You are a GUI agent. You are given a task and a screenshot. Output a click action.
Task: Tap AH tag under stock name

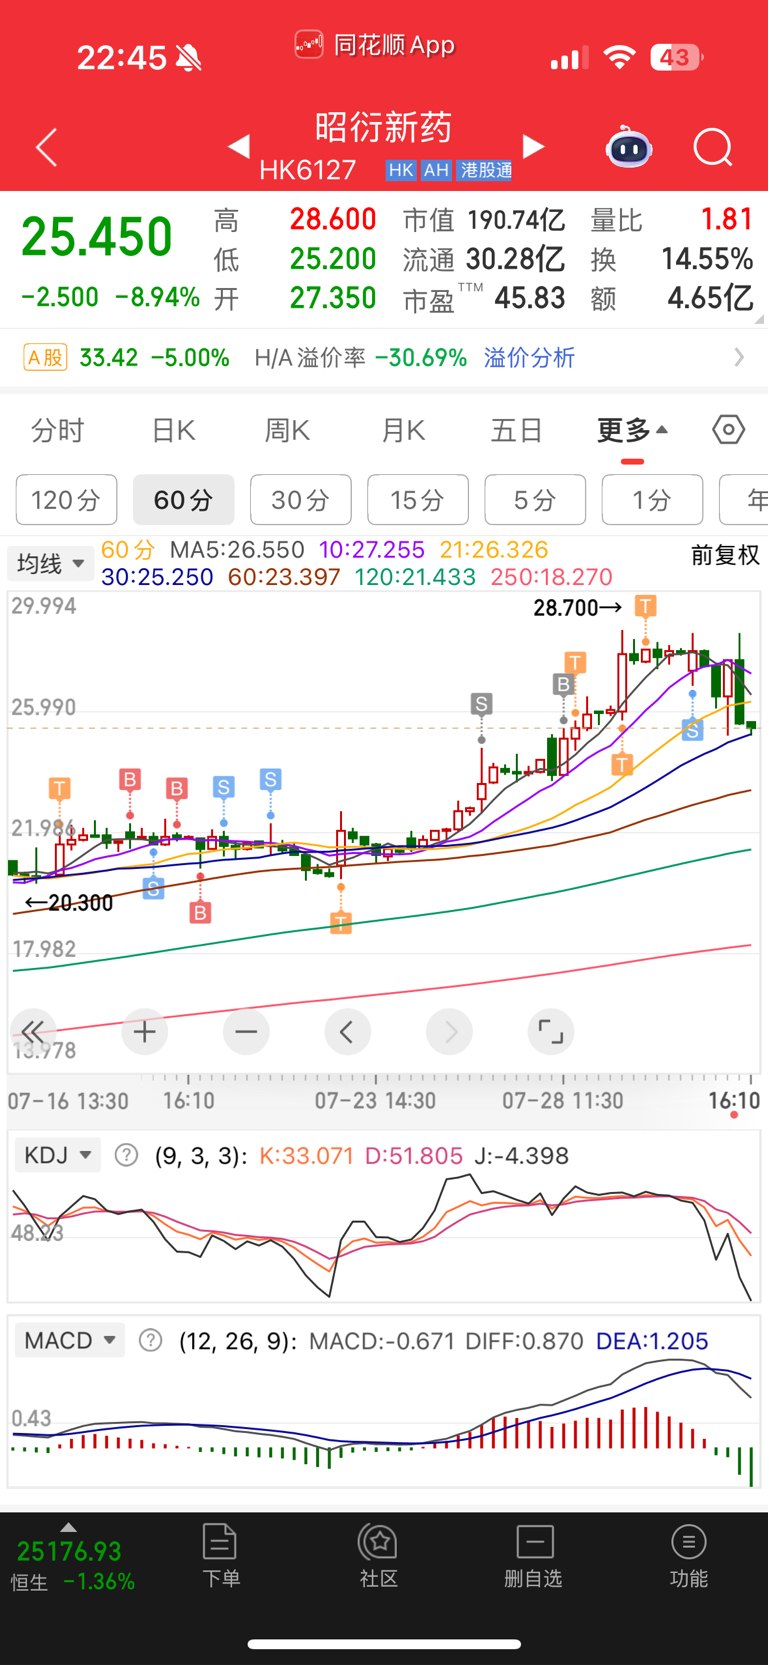[436, 170]
